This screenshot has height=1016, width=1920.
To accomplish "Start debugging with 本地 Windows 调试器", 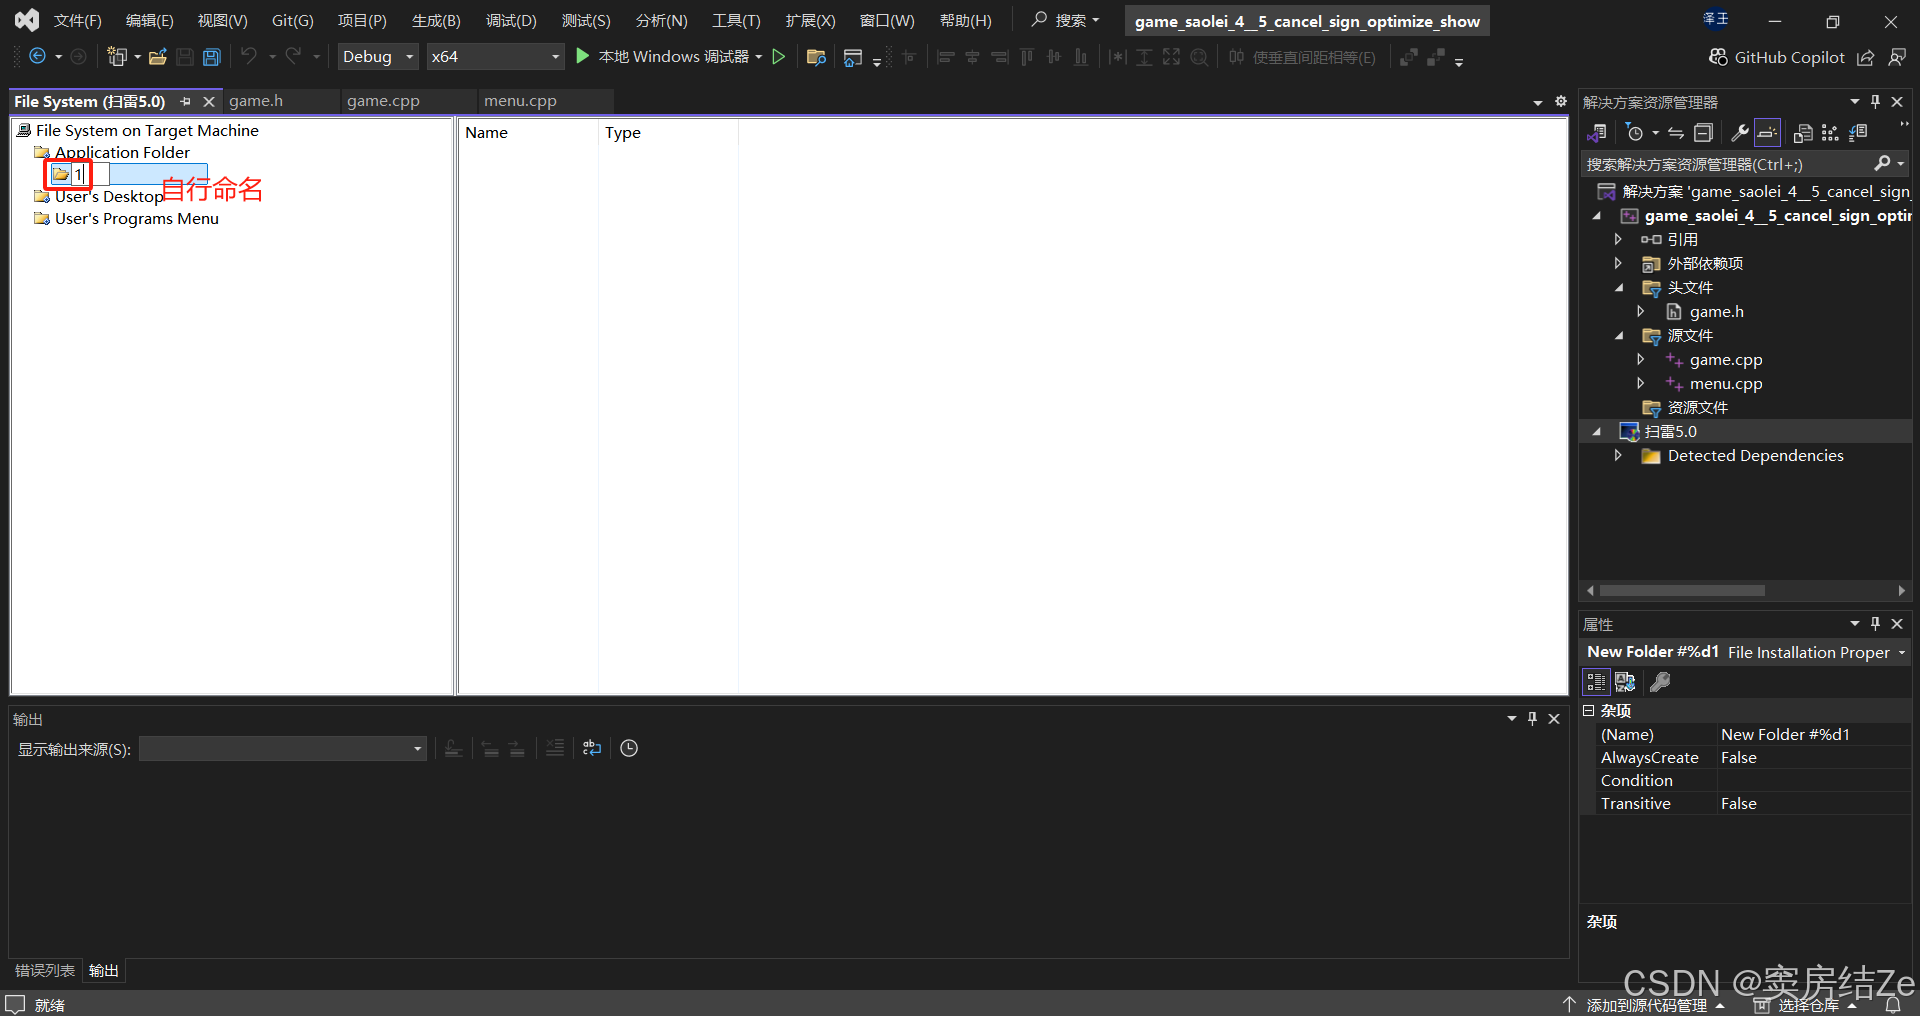I will [670, 56].
